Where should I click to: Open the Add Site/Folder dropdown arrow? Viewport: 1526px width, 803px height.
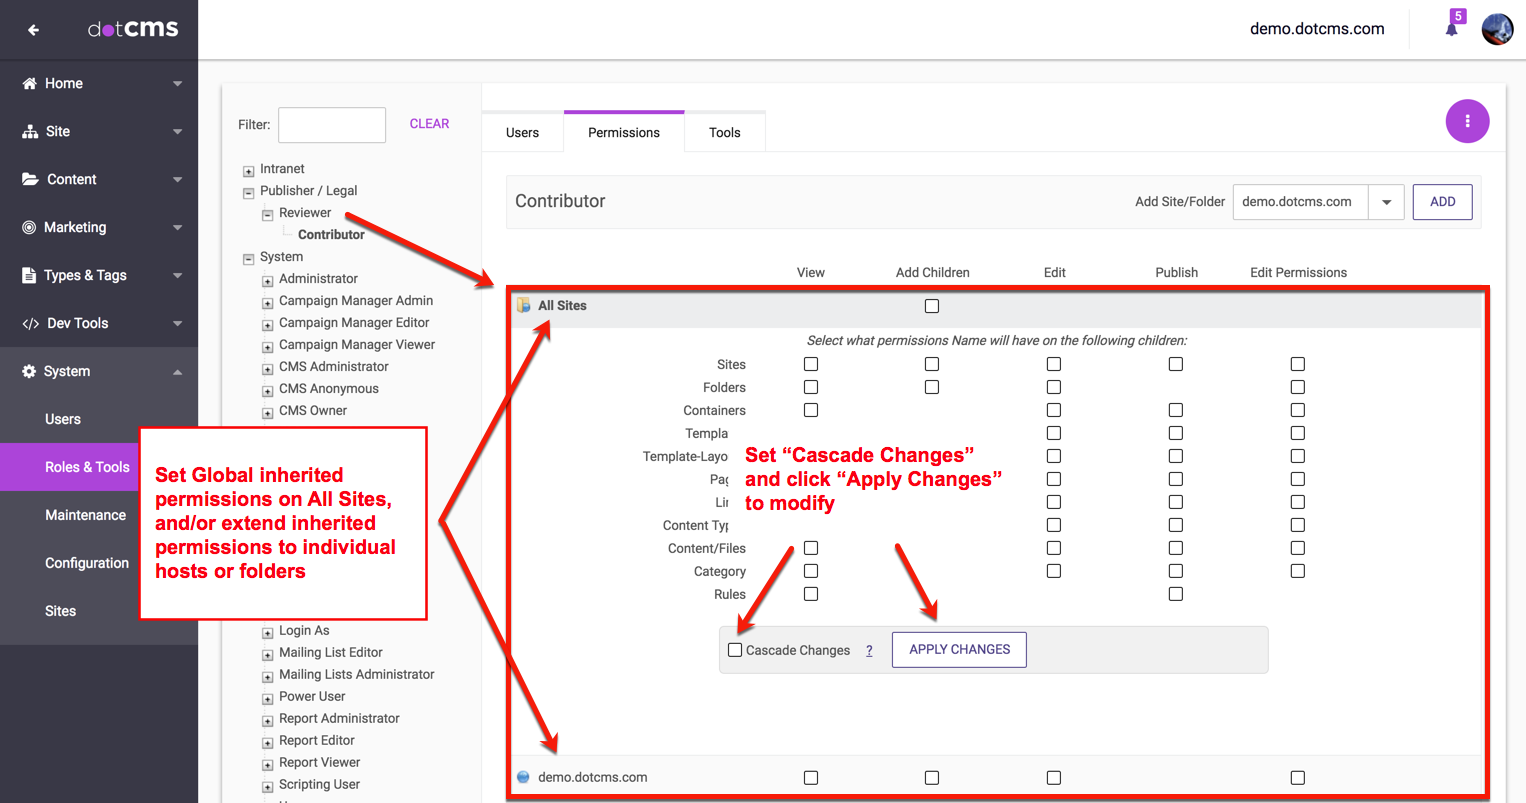(x=1386, y=202)
